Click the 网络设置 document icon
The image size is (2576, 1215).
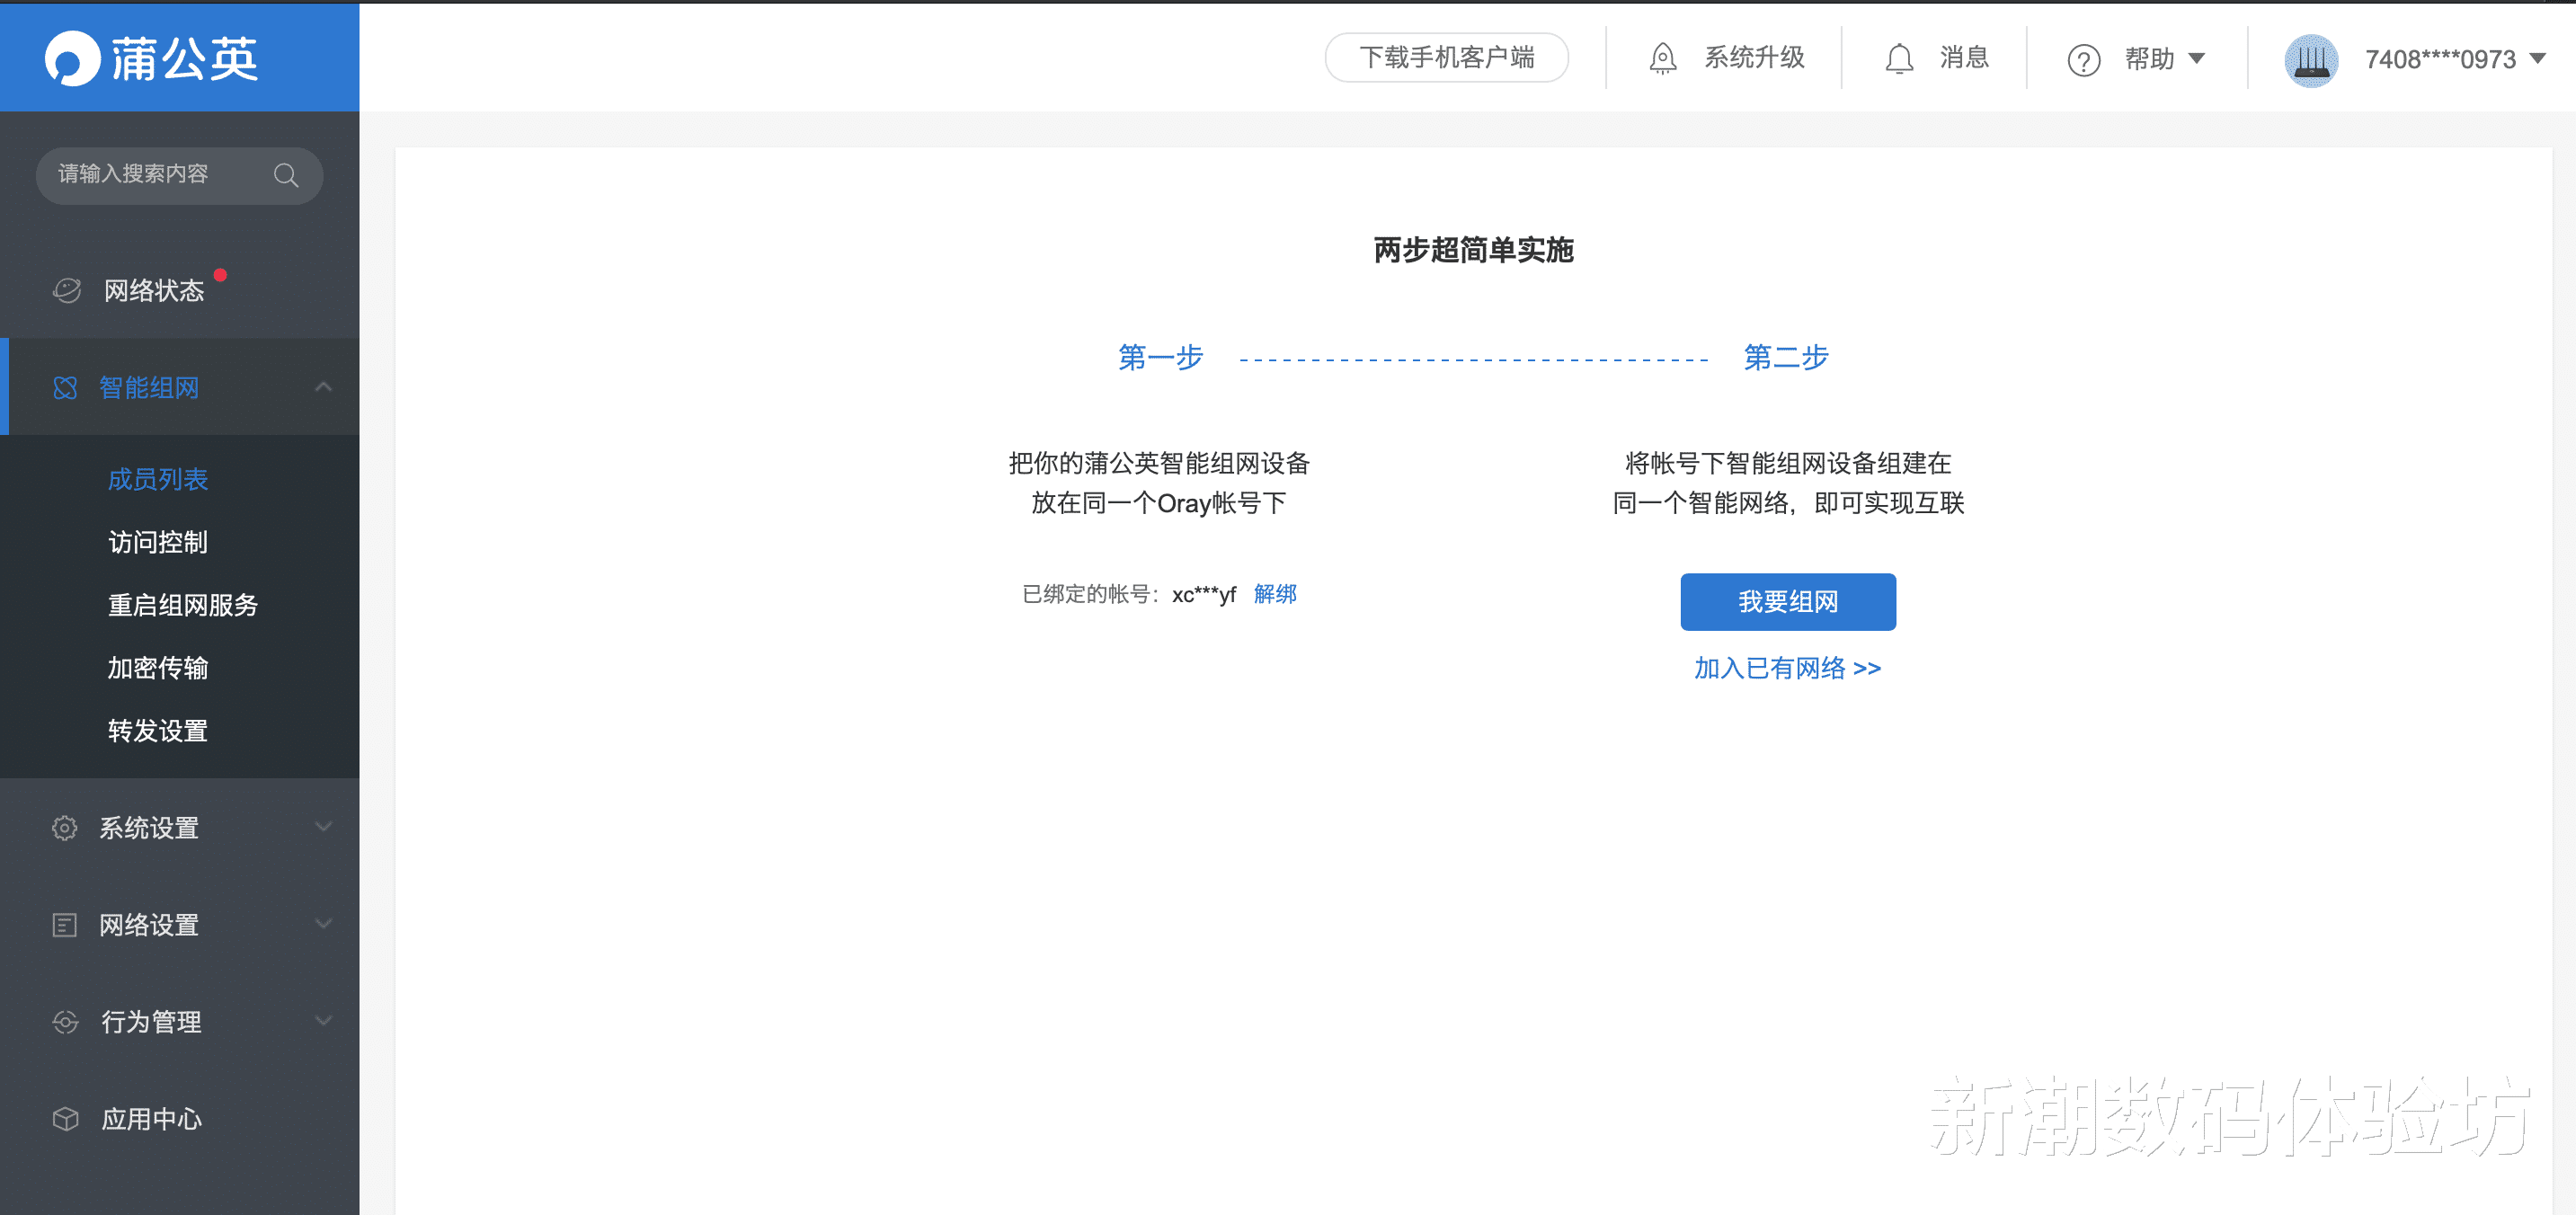click(64, 924)
